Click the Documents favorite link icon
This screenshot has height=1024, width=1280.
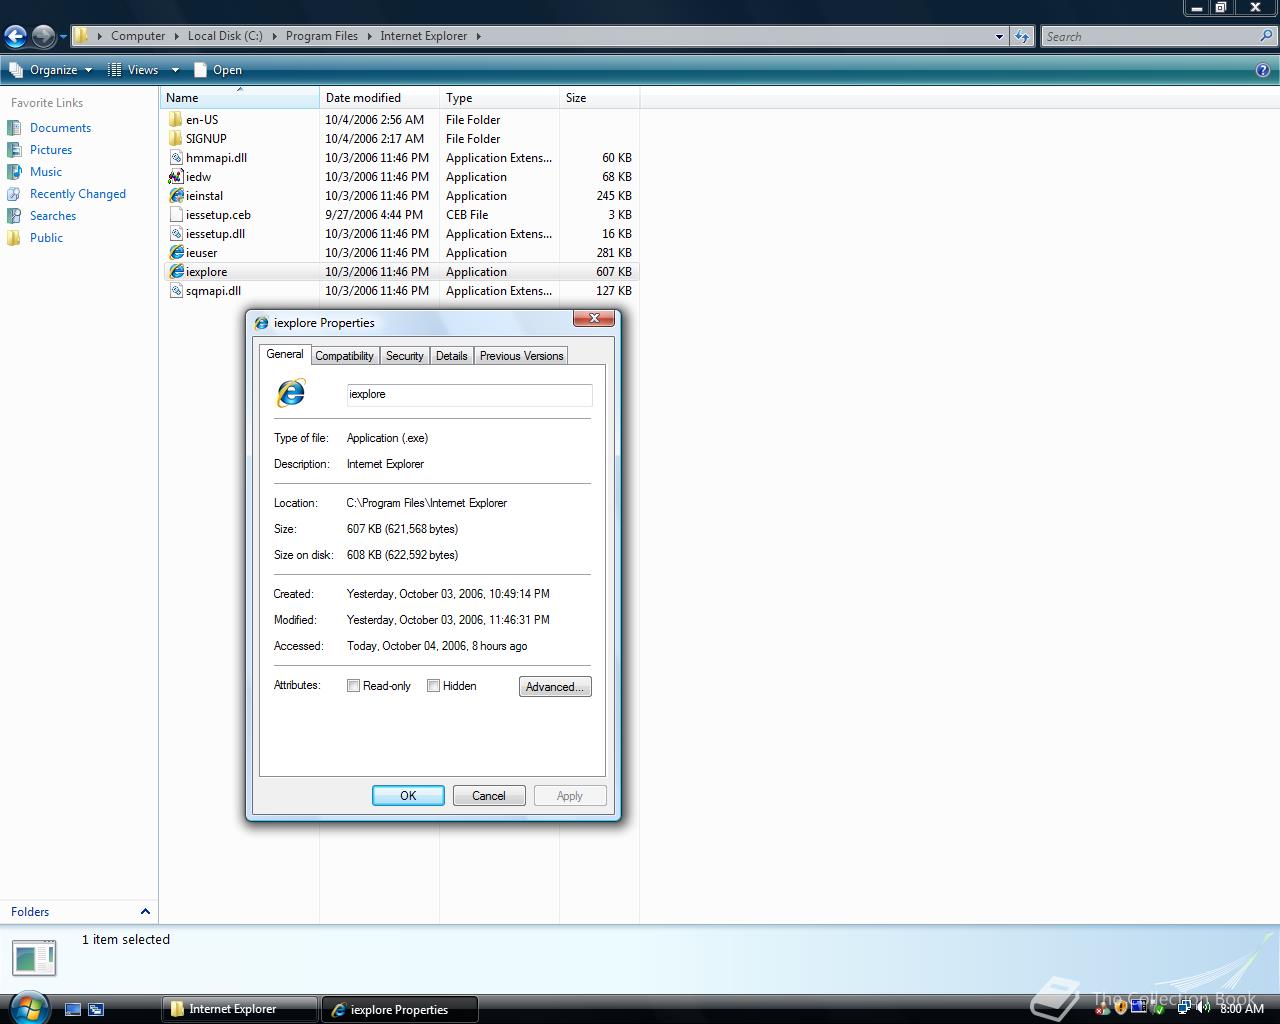tap(14, 128)
